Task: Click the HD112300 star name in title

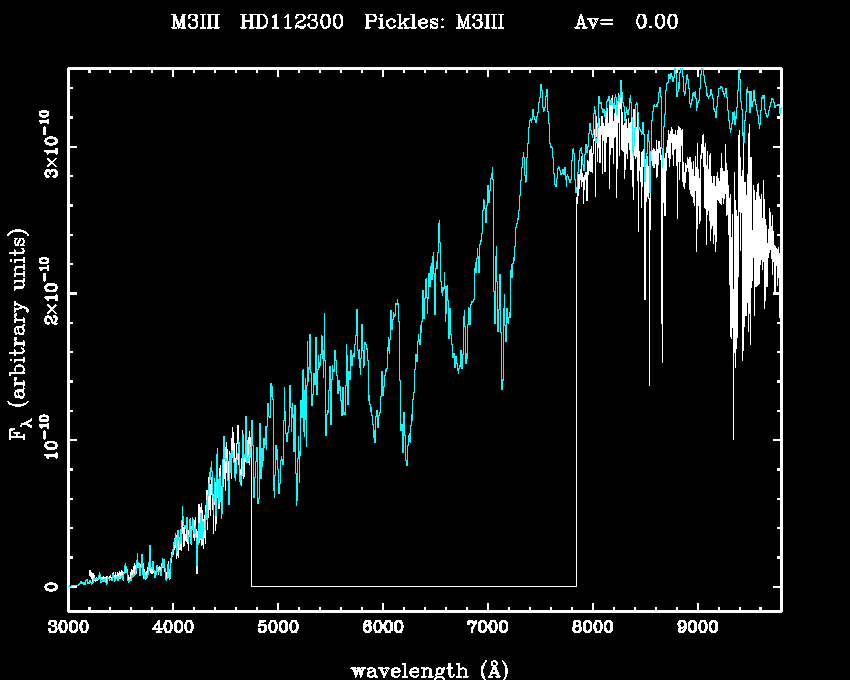Action: click(287, 22)
